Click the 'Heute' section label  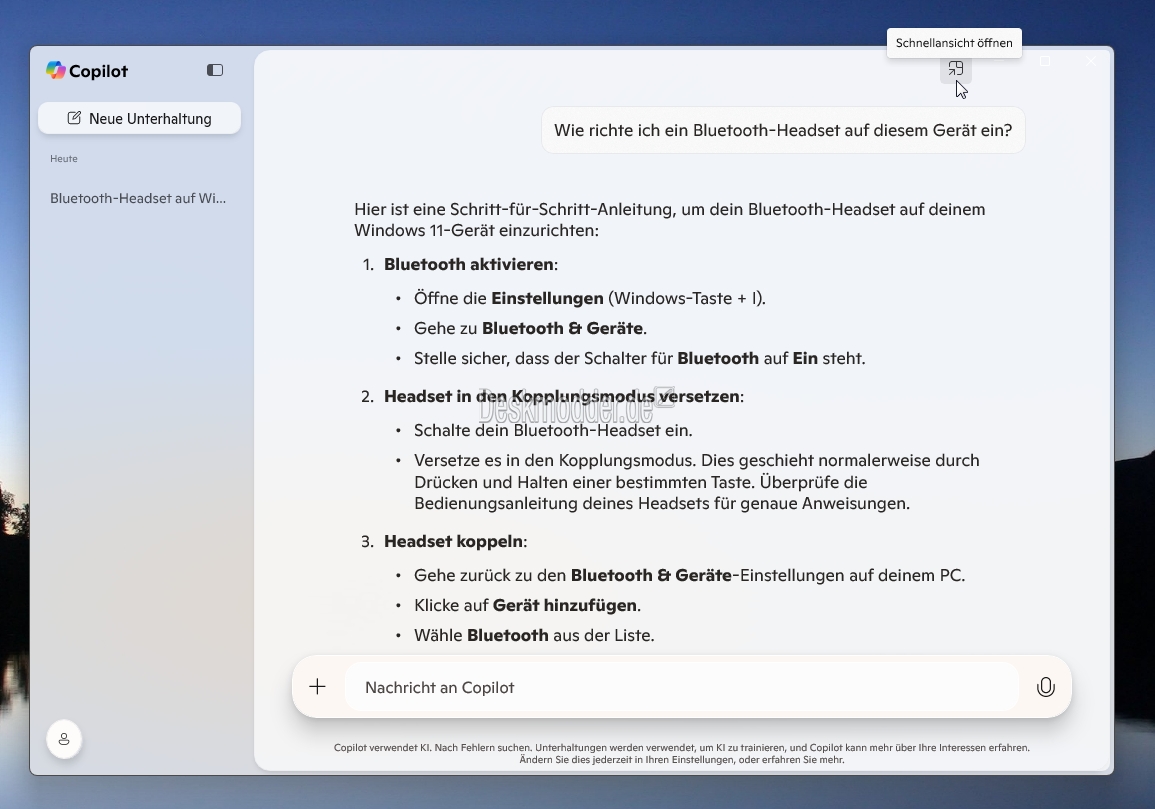[x=64, y=158]
